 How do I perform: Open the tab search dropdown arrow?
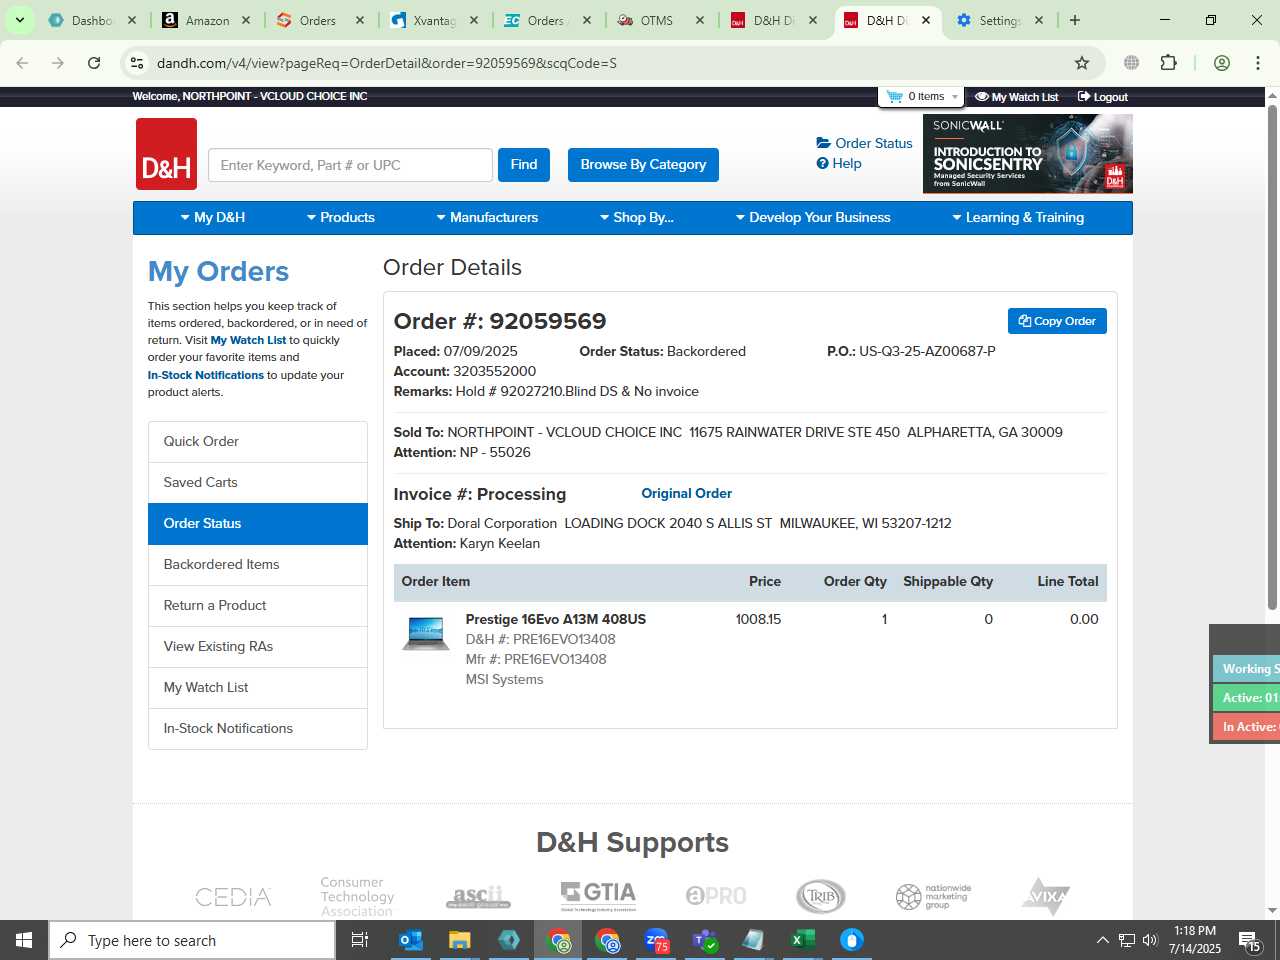pos(19,20)
